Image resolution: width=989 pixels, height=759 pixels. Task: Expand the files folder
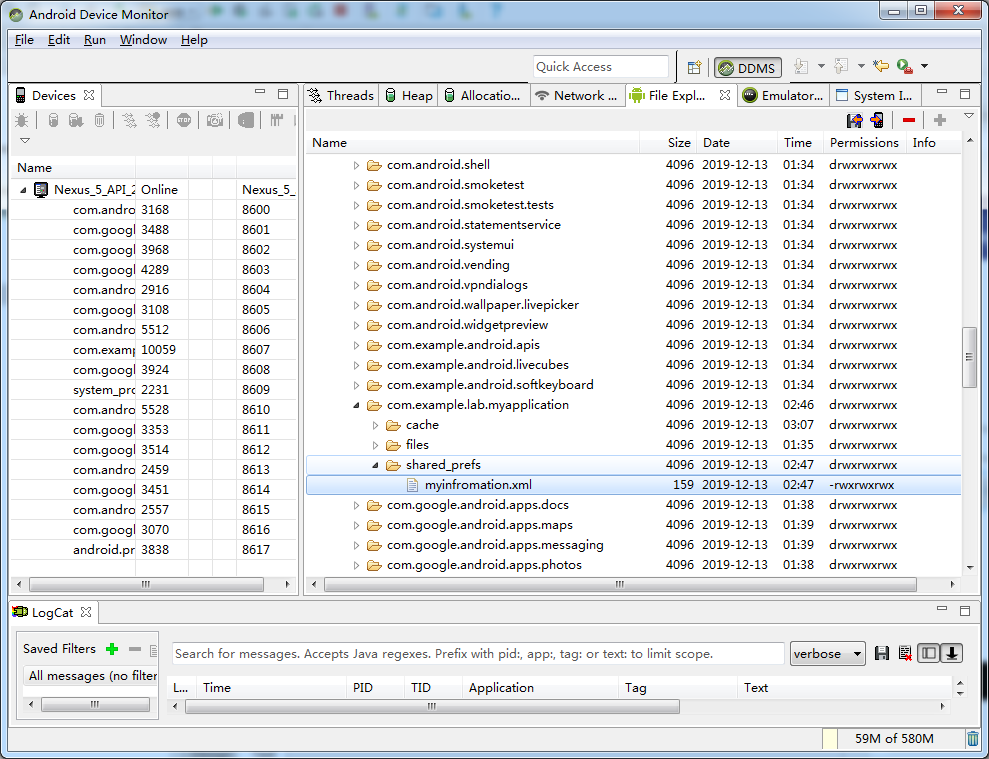coord(375,445)
